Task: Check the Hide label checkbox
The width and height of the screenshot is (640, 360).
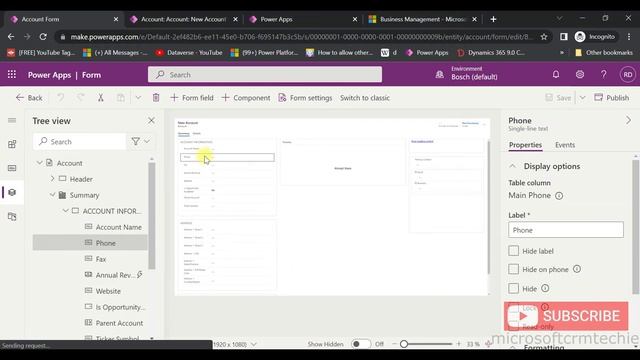Action: 513,251
